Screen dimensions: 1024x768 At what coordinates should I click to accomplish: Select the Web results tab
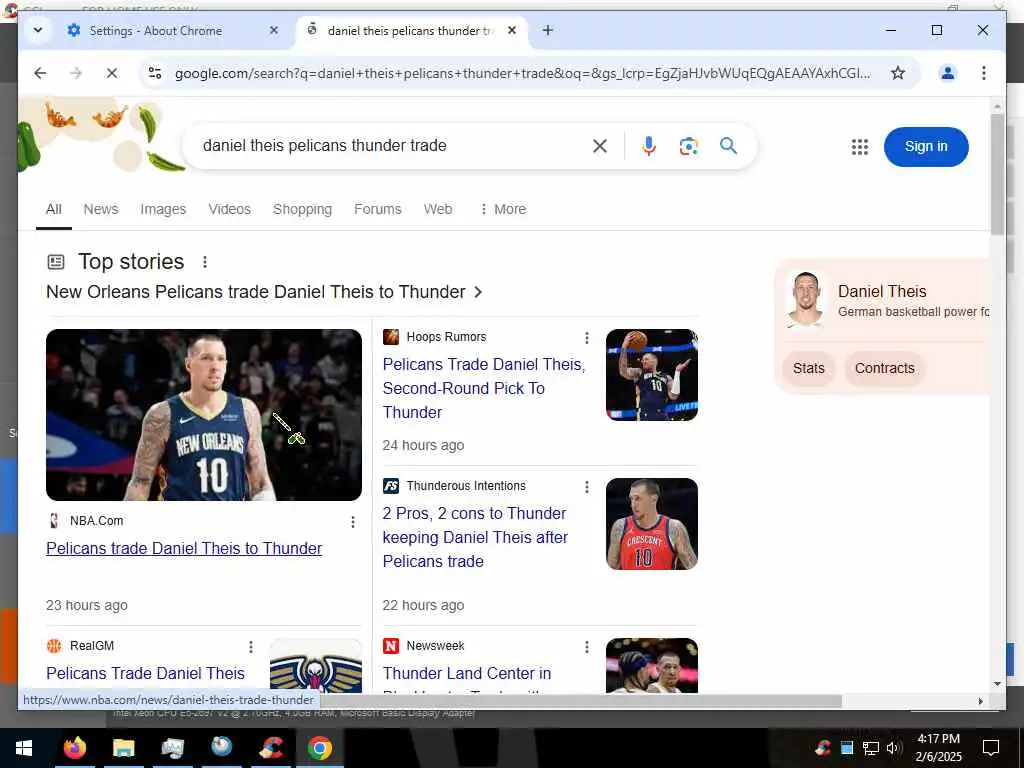pos(438,209)
